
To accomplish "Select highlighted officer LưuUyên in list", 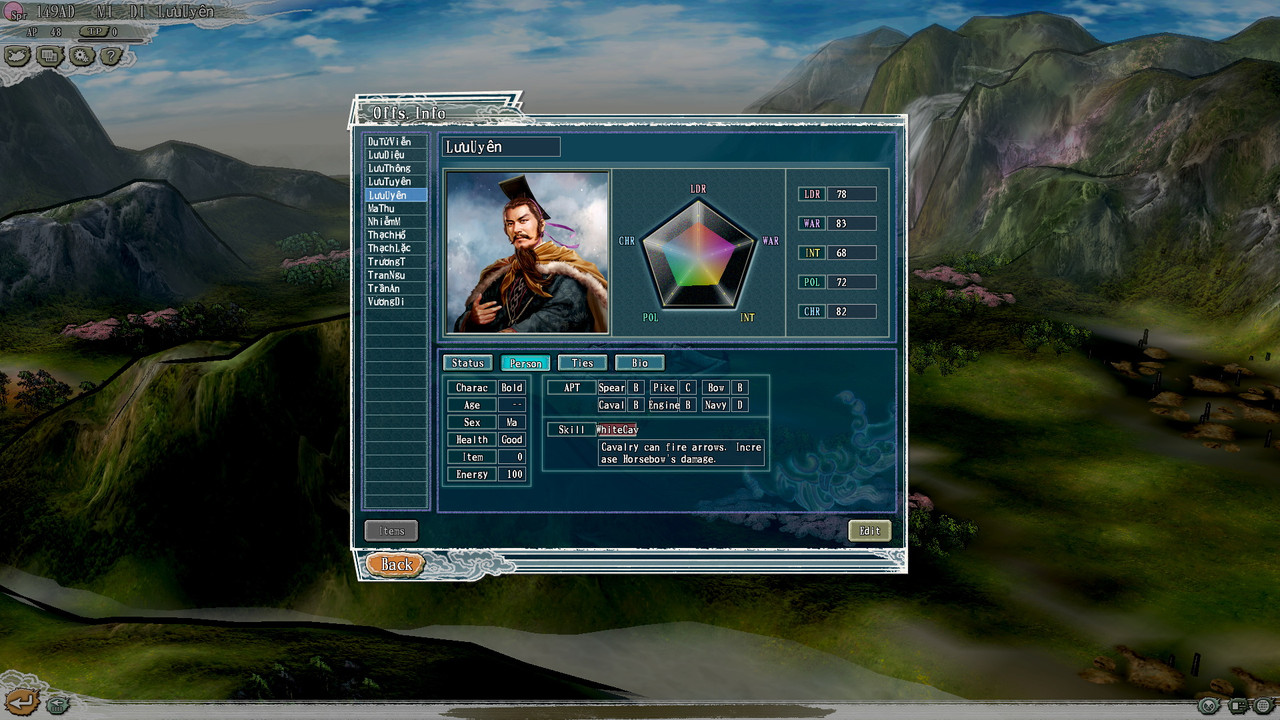I will coord(396,195).
